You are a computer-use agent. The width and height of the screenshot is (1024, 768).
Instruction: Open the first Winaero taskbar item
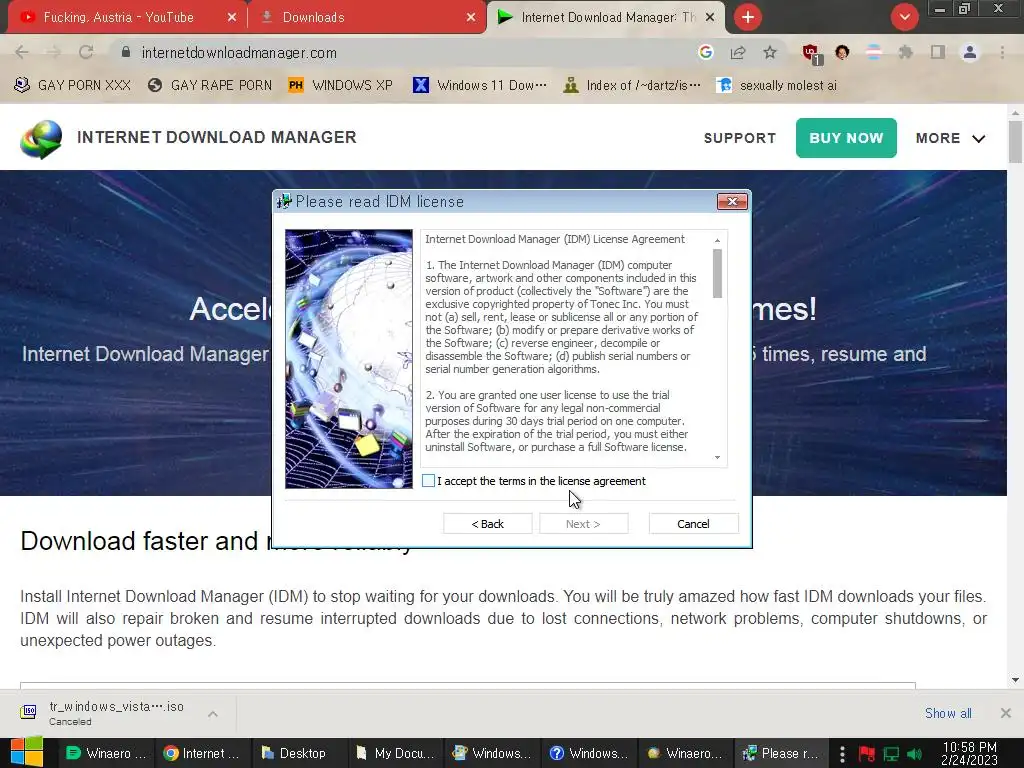tap(106, 754)
